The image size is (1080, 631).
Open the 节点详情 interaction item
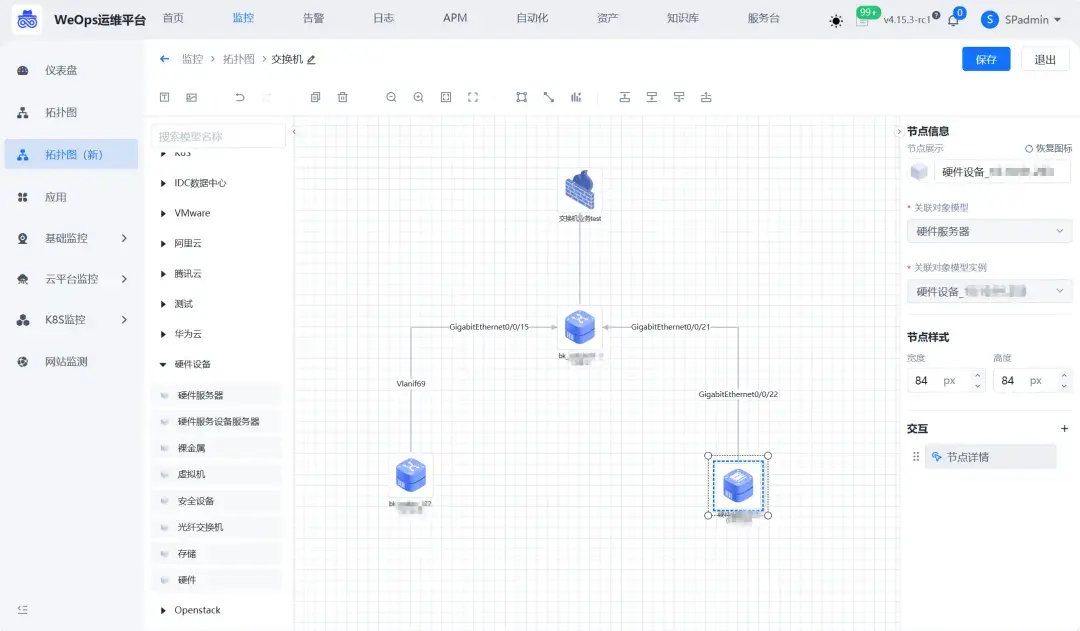coord(990,457)
